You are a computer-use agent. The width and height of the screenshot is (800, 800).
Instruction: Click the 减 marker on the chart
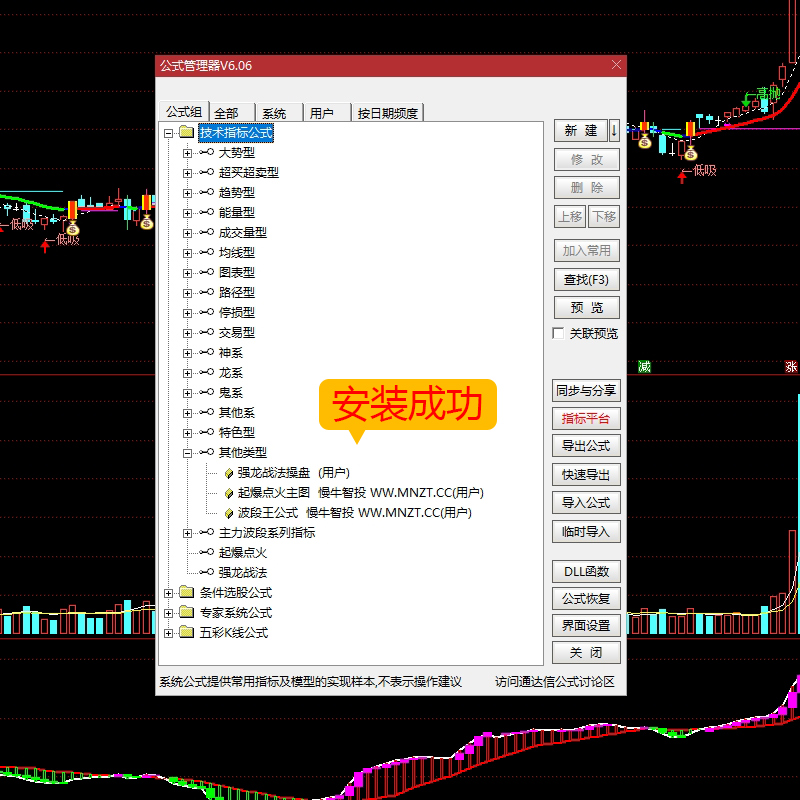pyautogui.click(x=644, y=367)
